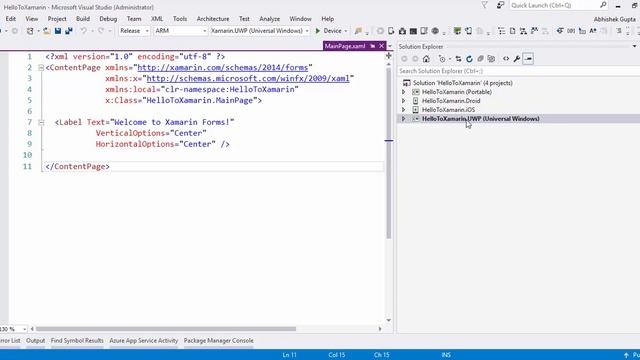This screenshot has height=360, width=640.
Task: Open the XML menu
Action: 157,19
